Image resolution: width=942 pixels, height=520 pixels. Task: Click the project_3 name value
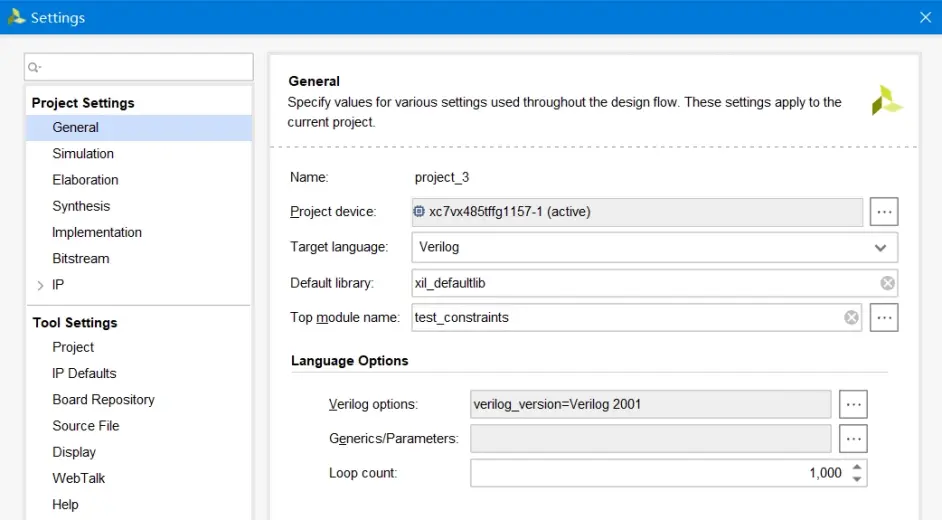(x=442, y=178)
